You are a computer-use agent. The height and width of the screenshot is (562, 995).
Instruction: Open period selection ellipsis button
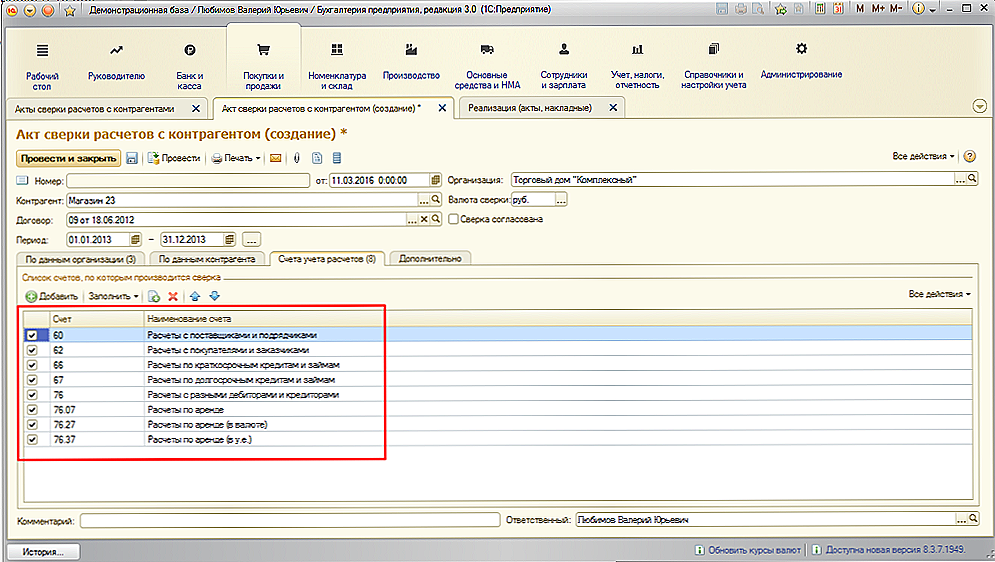(x=251, y=240)
